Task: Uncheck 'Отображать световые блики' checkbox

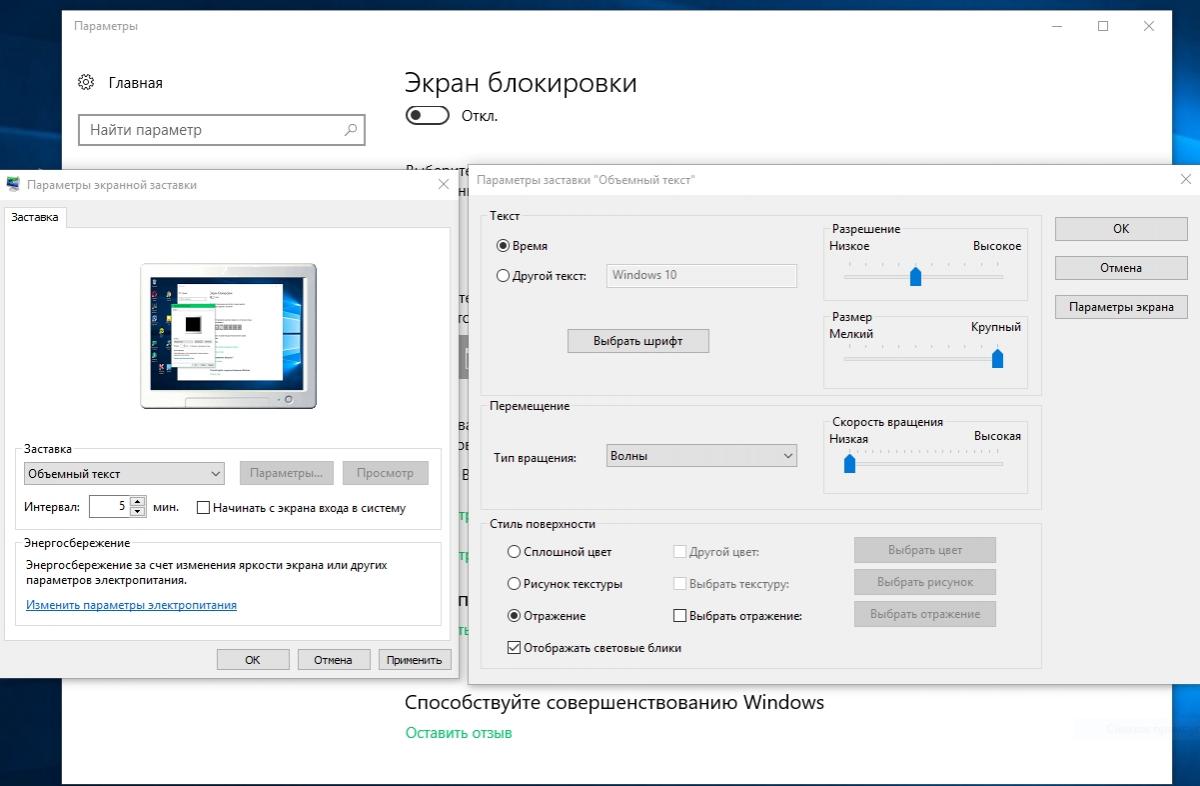Action: pos(514,648)
